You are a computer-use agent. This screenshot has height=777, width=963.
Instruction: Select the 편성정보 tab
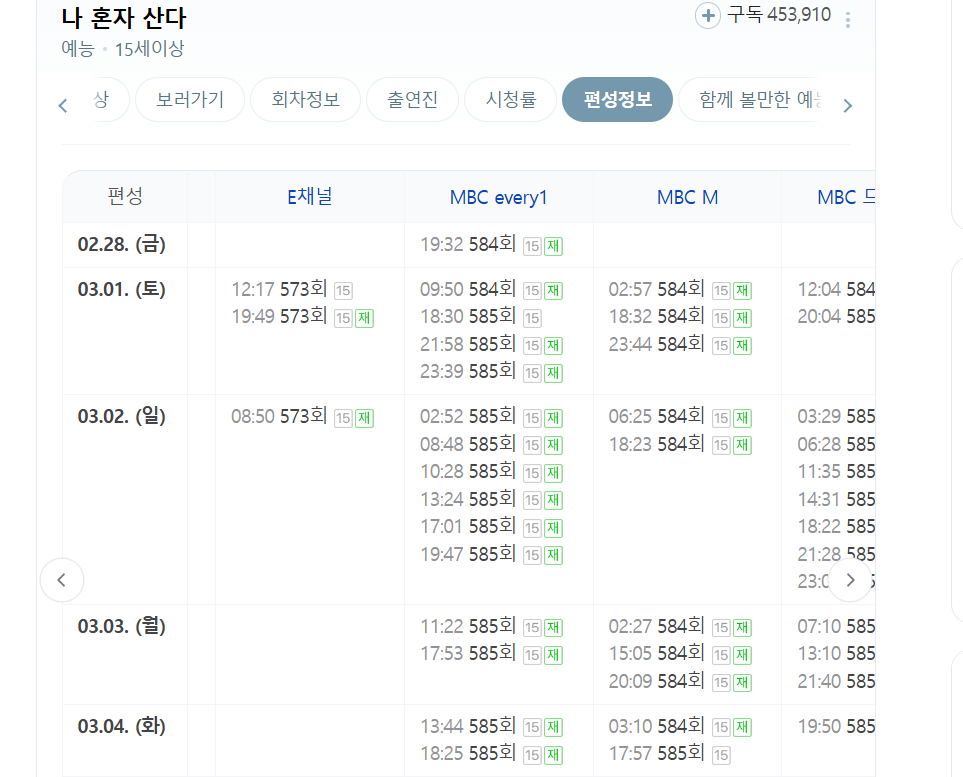click(617, 100)
